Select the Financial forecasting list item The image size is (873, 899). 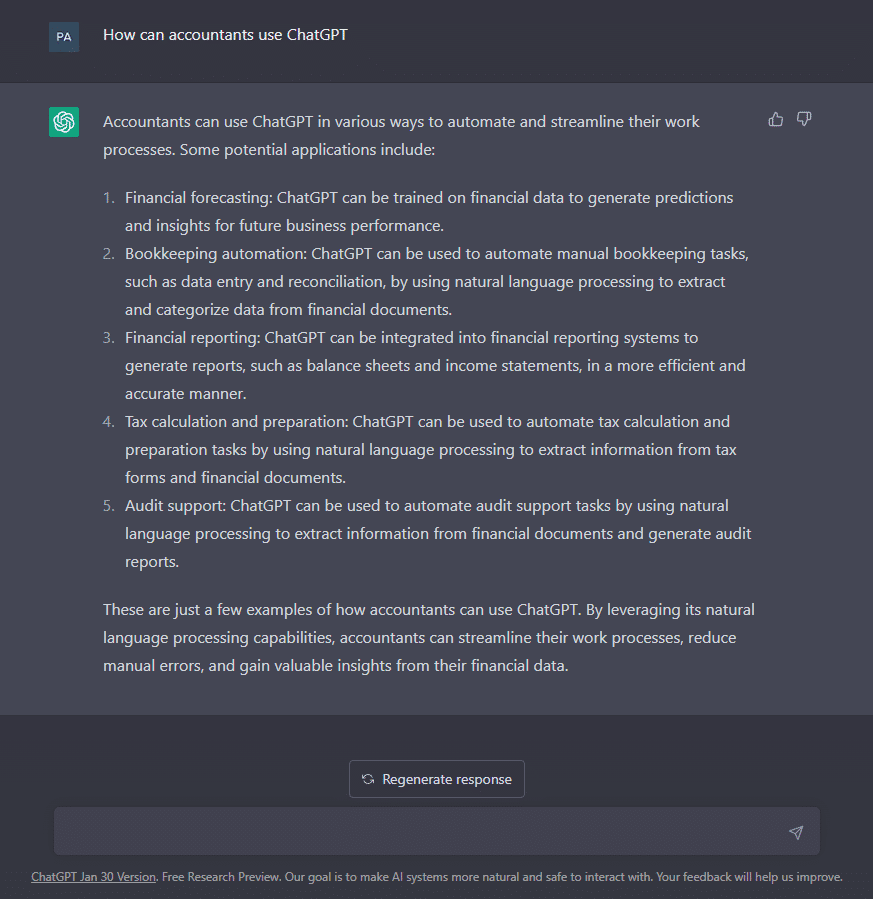coord(429,212)
